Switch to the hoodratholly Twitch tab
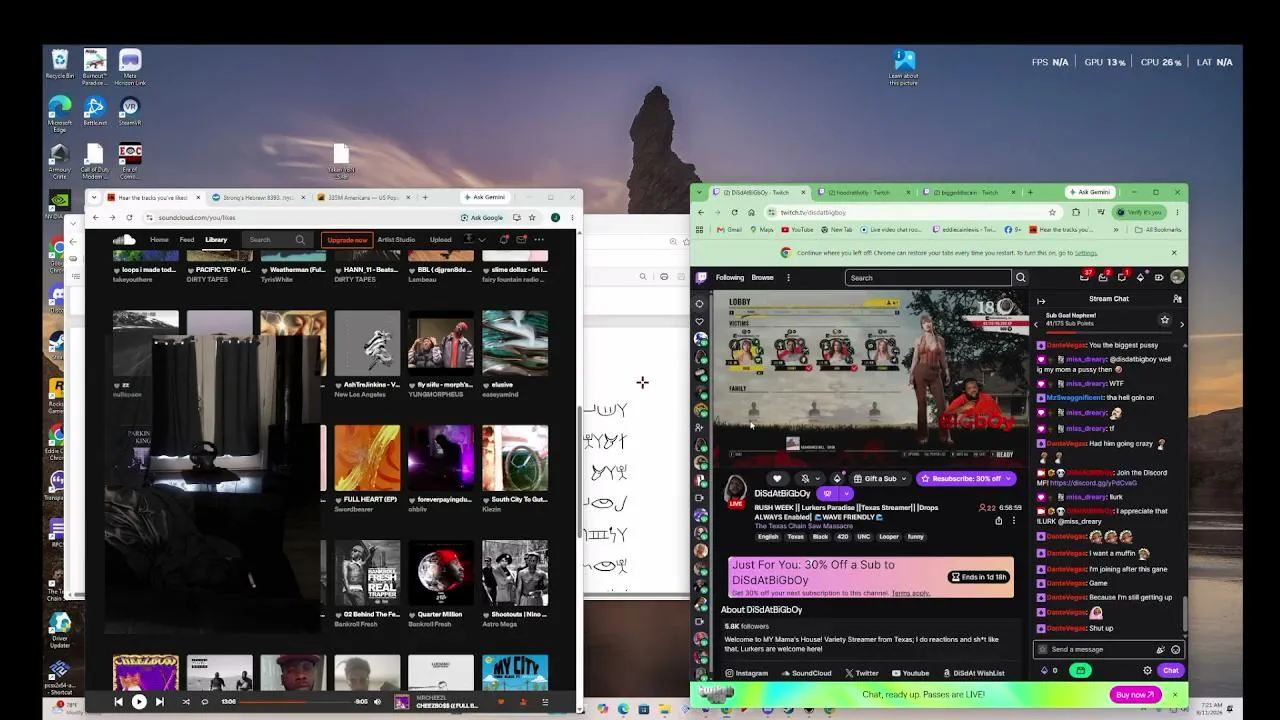The width and height of the screenshot is (1280, 720). (x=864, y=192)
